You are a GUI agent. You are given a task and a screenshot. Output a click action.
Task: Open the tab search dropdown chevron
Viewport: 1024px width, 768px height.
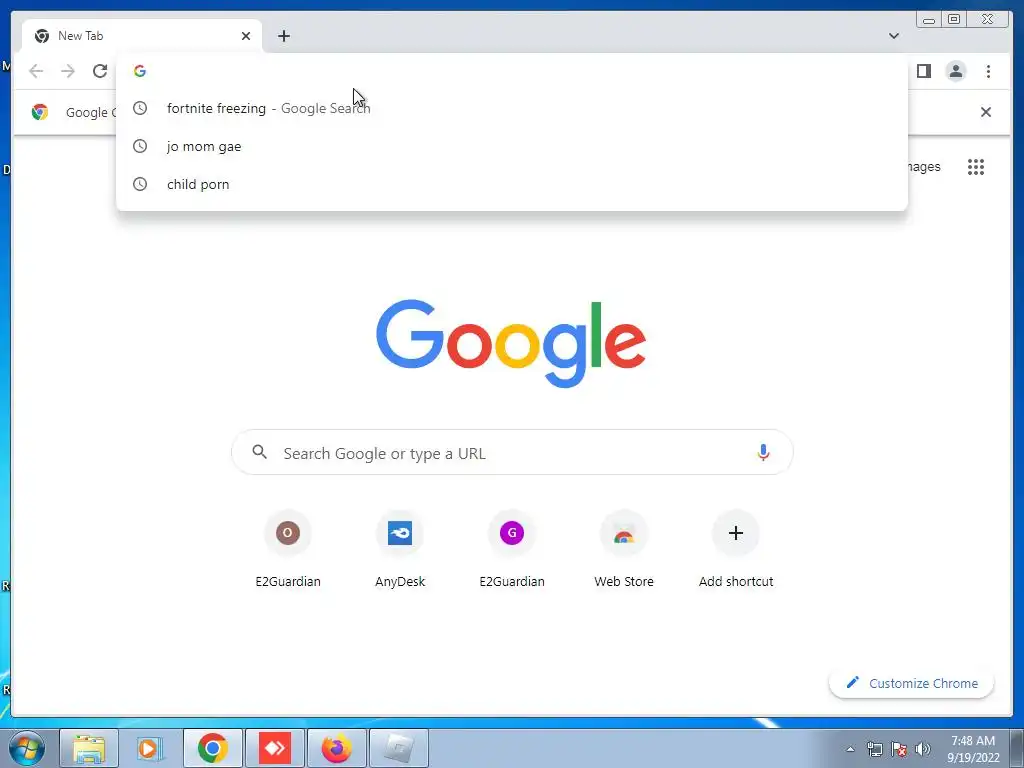pos(893,36)
